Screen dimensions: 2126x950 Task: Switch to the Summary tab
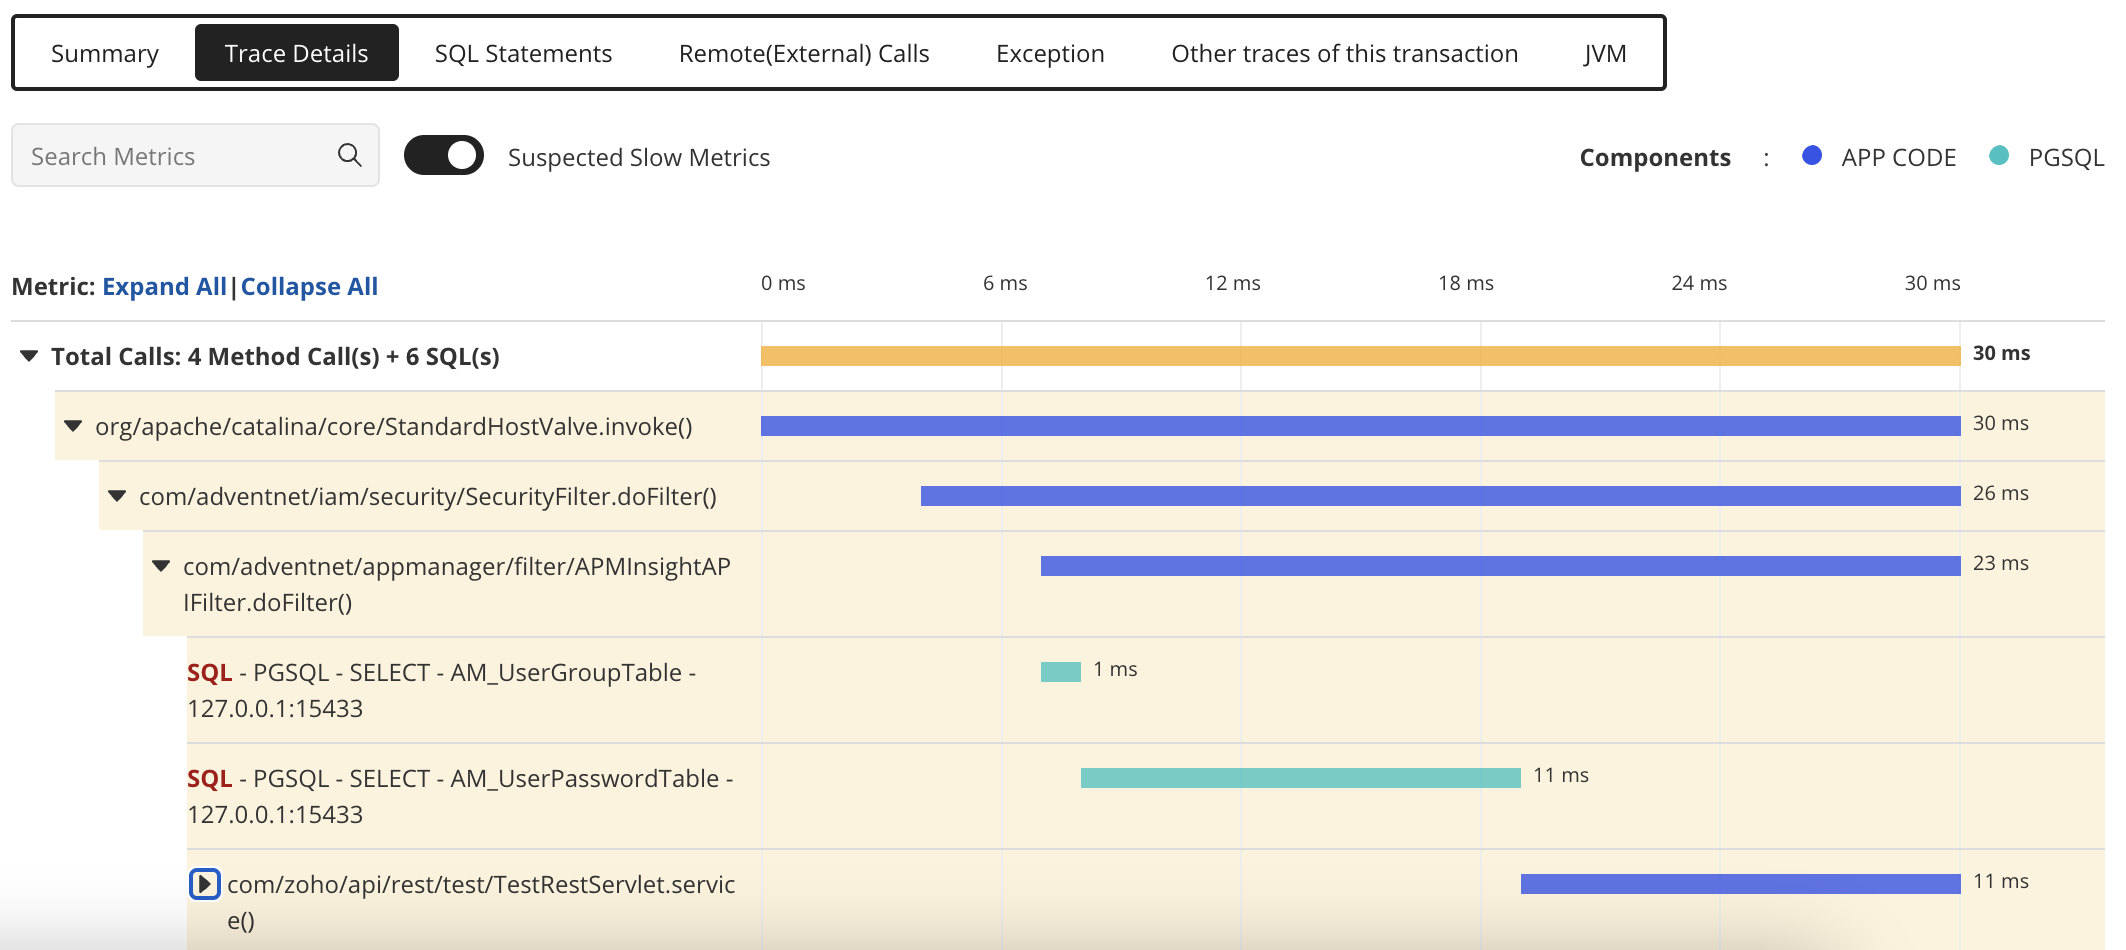[x=105, y=52]
